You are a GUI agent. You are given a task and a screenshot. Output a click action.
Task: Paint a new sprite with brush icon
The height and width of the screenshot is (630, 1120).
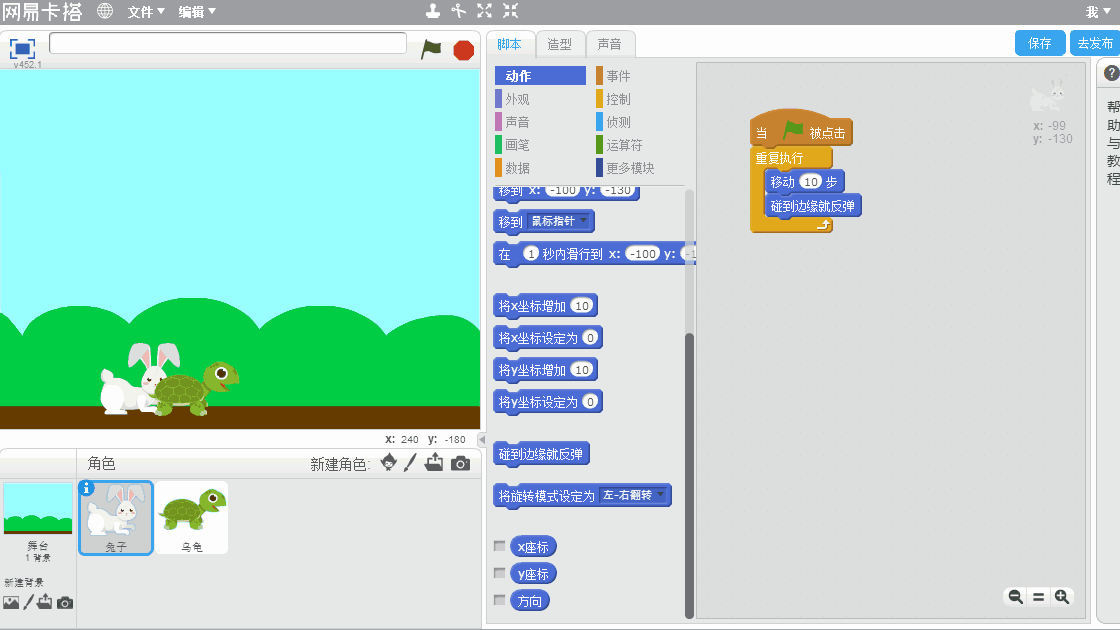(410, 463)
